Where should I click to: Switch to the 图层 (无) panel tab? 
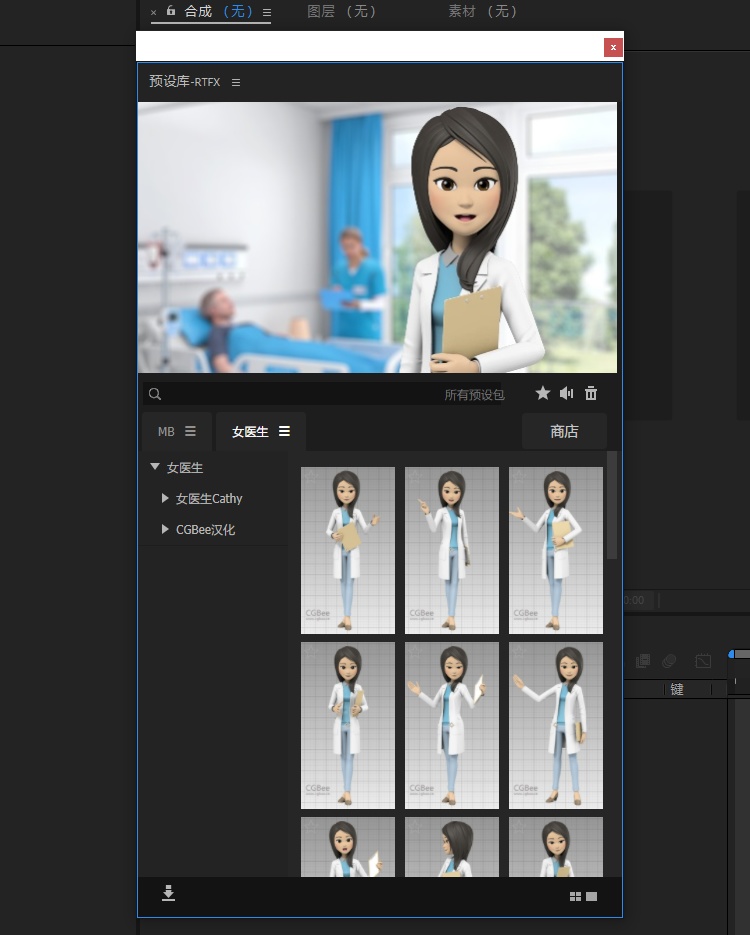coord(342,11)
